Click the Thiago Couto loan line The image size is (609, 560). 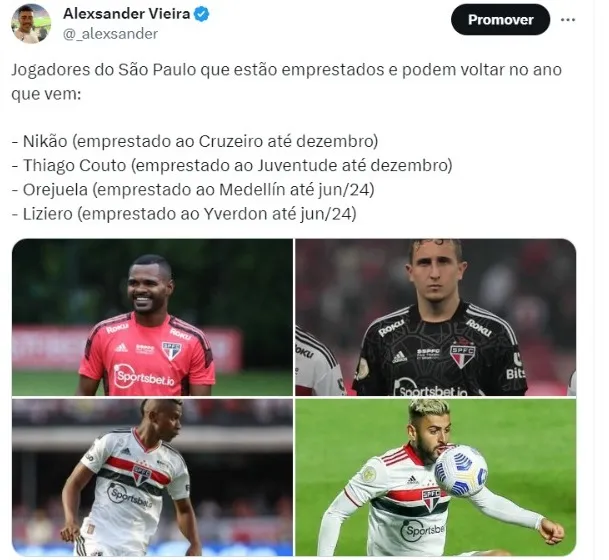coord(232,165)
